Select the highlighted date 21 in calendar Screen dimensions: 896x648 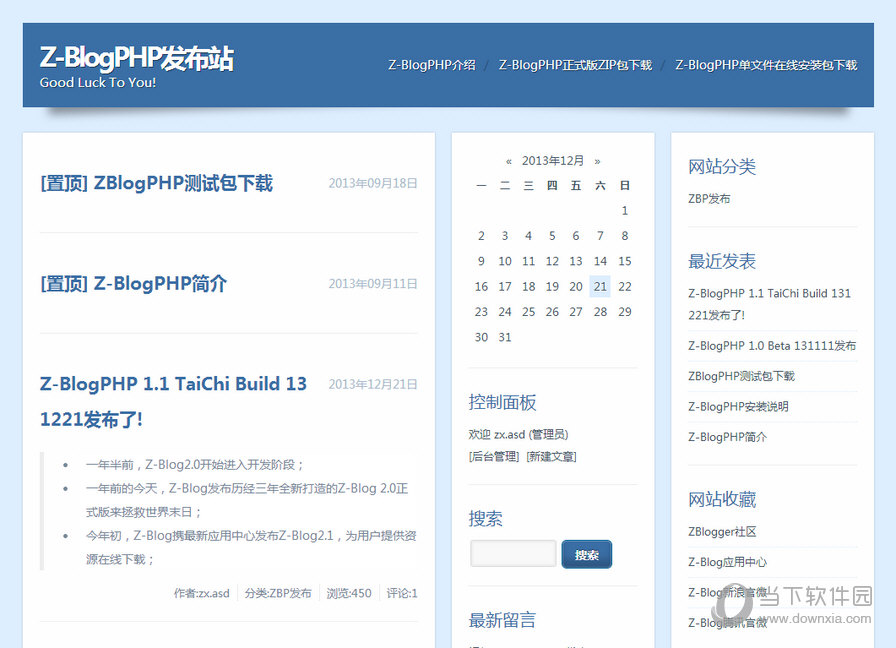(600, 286)
